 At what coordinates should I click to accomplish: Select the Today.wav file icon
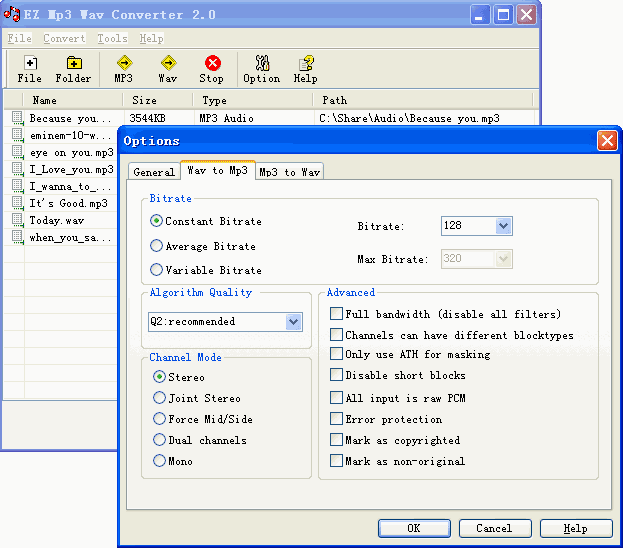coord(17,220)
